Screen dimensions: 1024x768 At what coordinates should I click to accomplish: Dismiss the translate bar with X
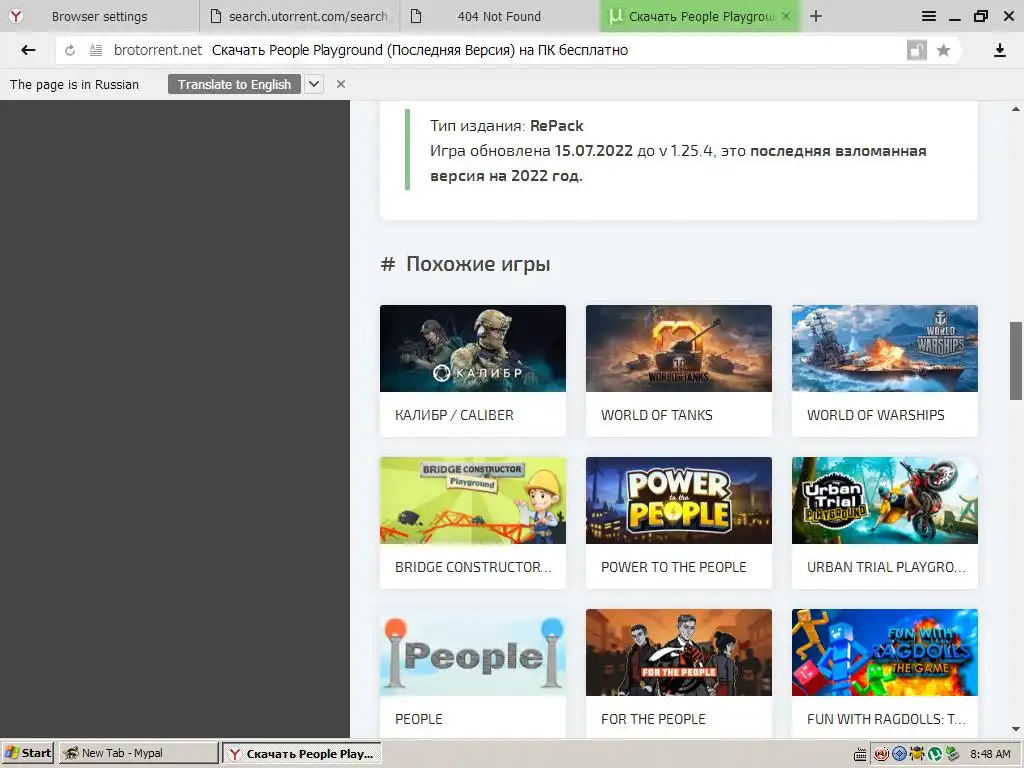tap(341, 84)
